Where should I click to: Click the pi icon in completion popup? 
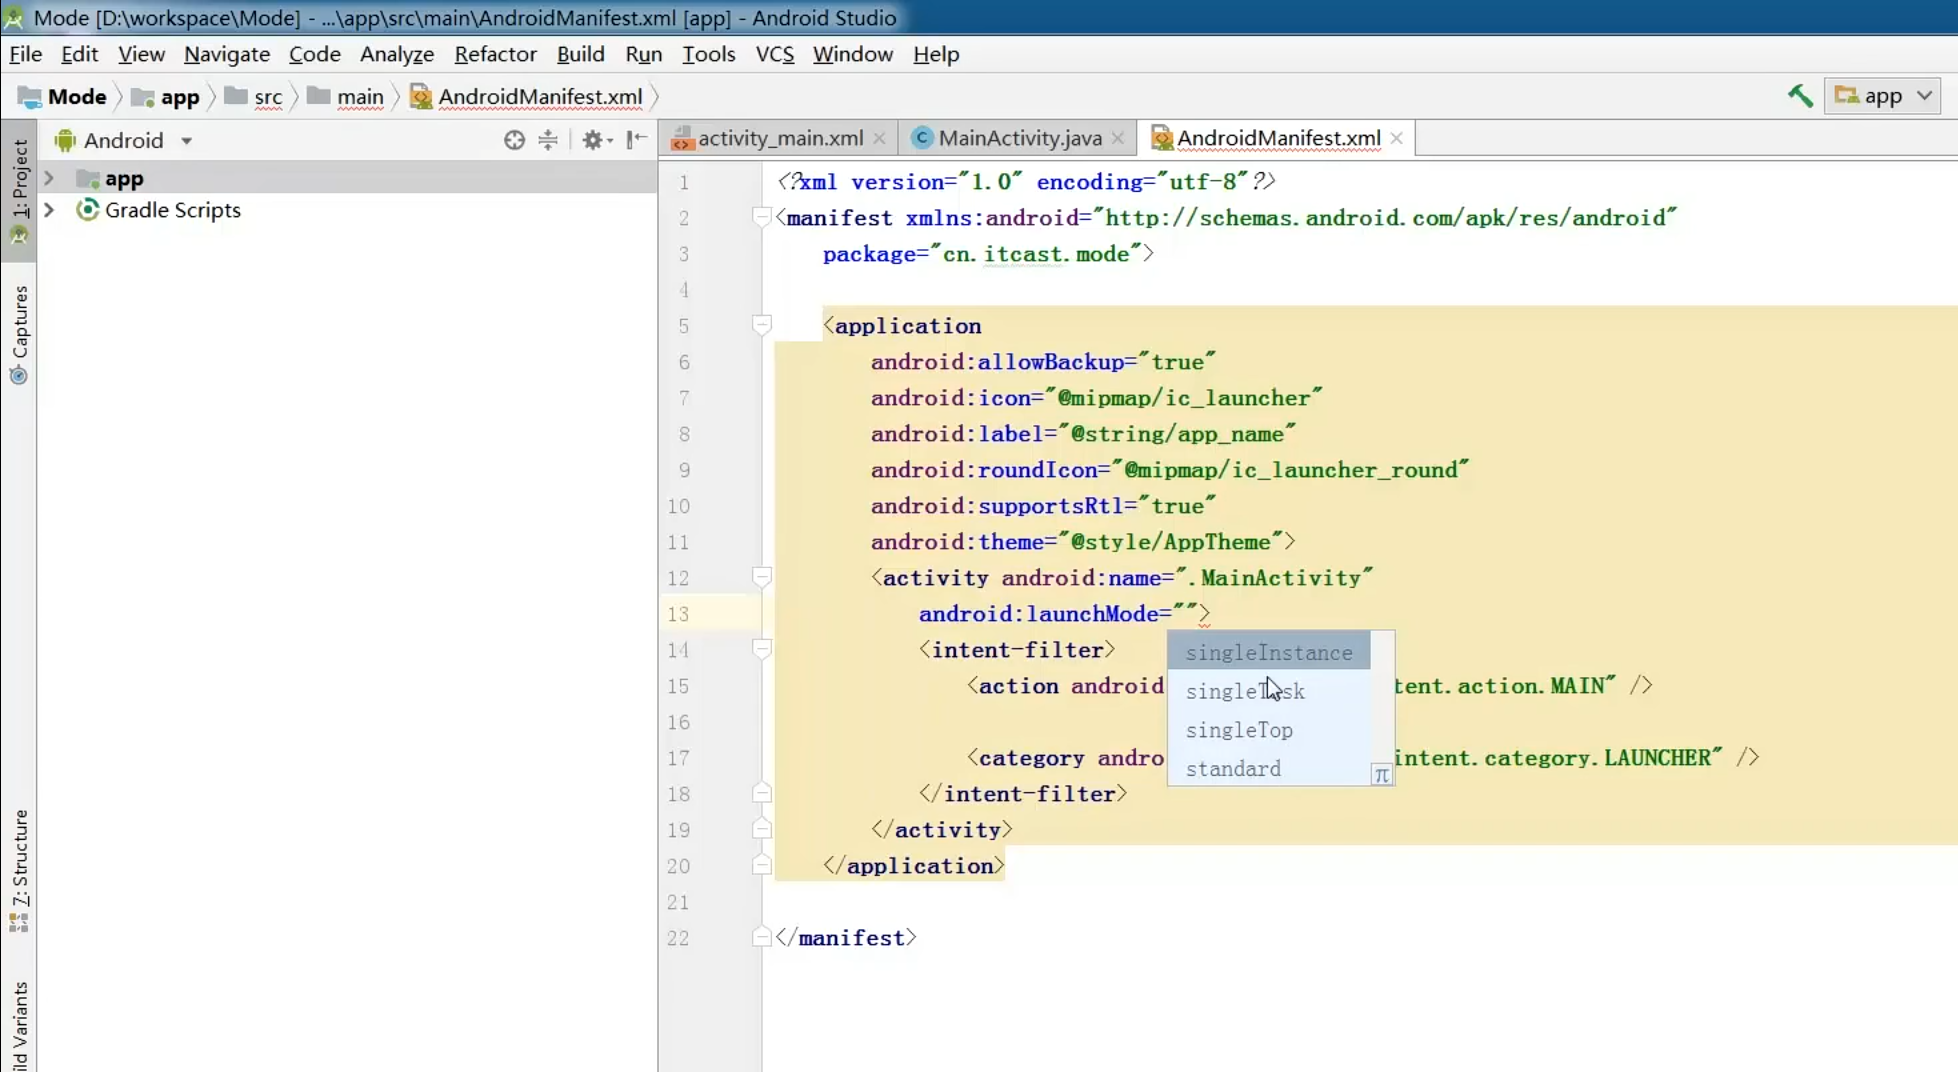click(x=1381, y=775)
